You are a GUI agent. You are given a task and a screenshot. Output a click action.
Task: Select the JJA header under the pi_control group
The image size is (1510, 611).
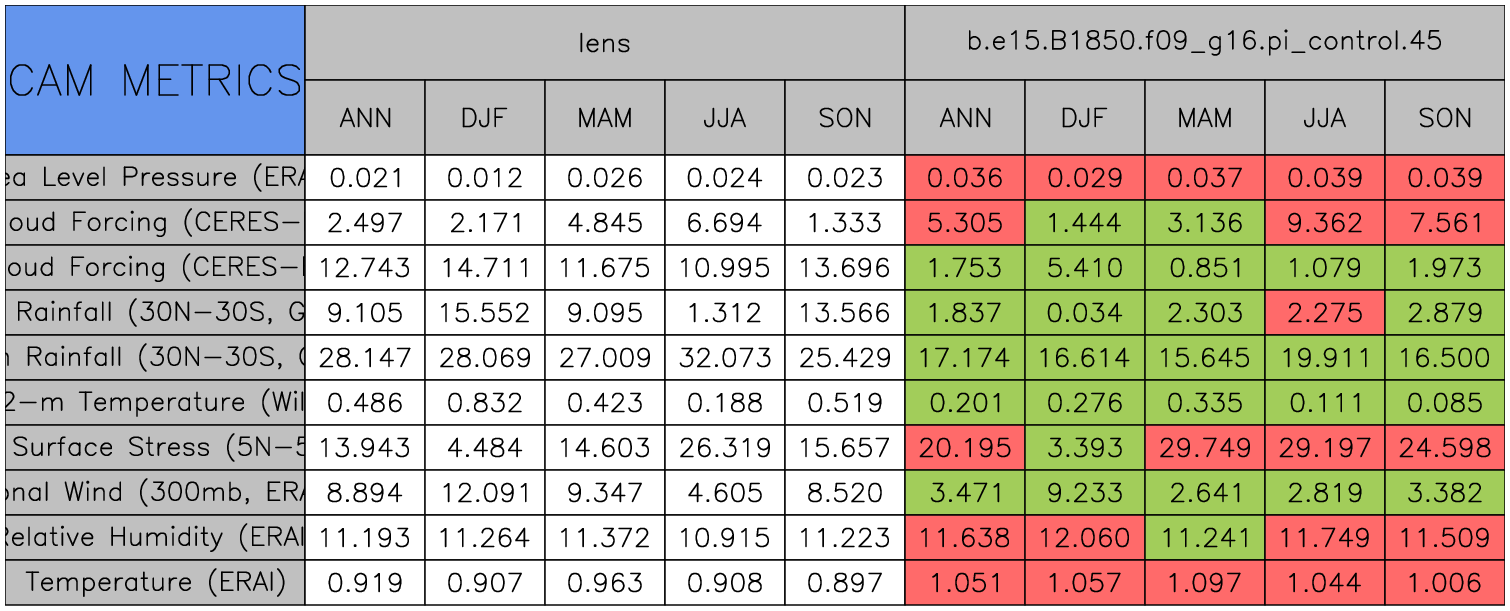coord(1324,118)
